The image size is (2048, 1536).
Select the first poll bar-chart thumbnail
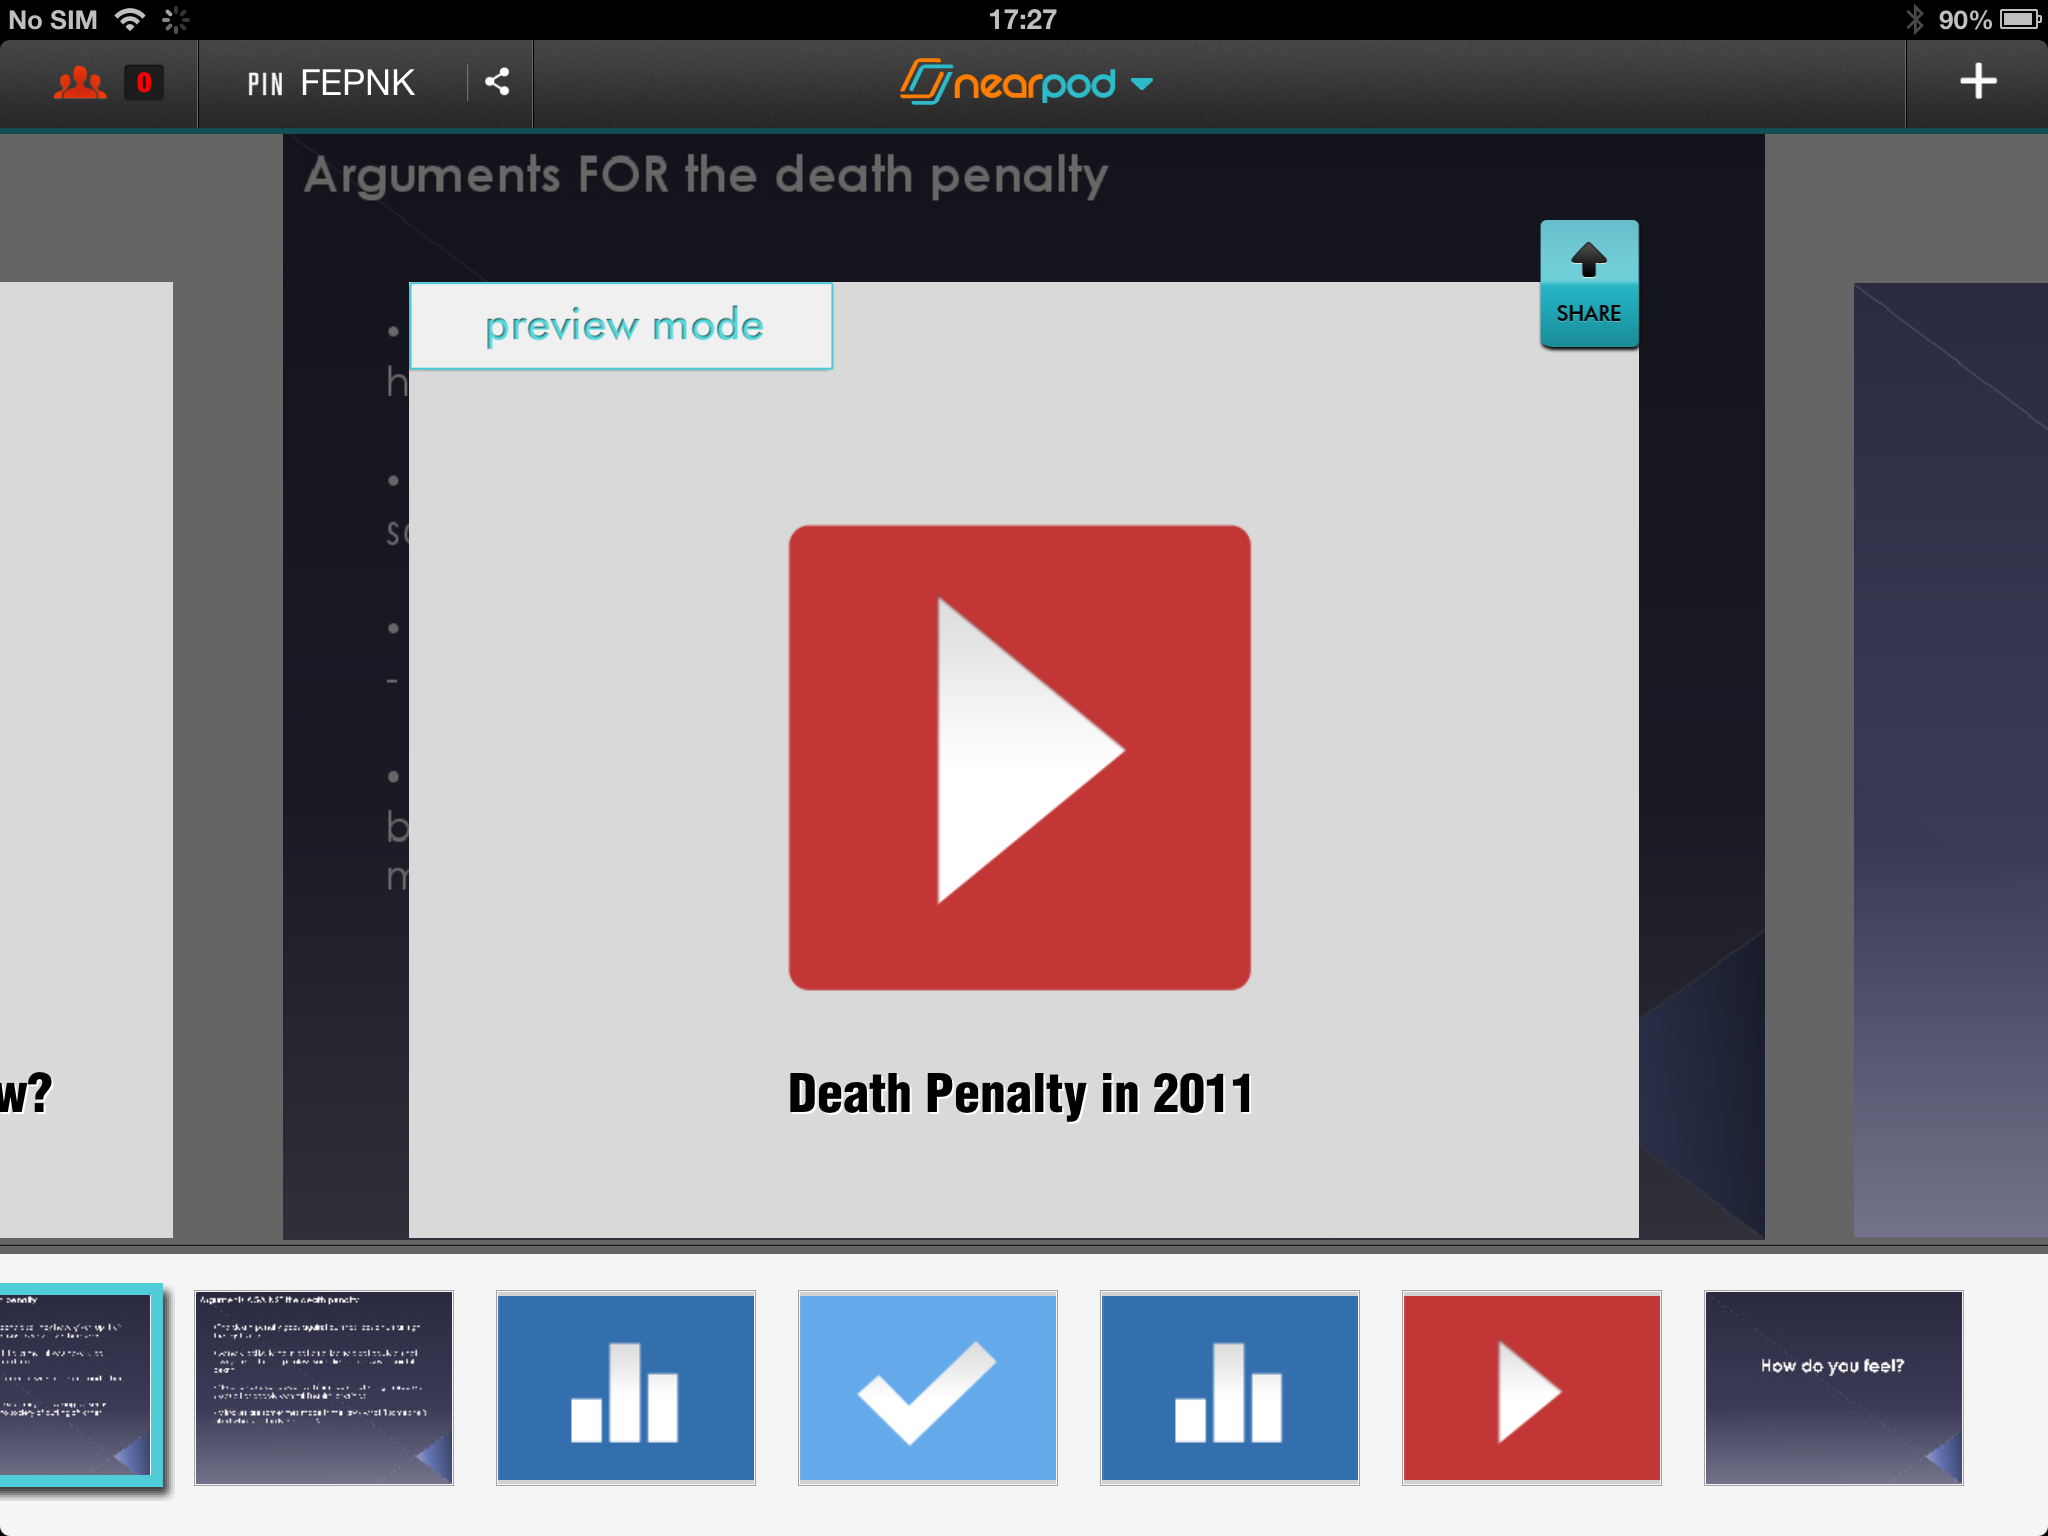626,1387
